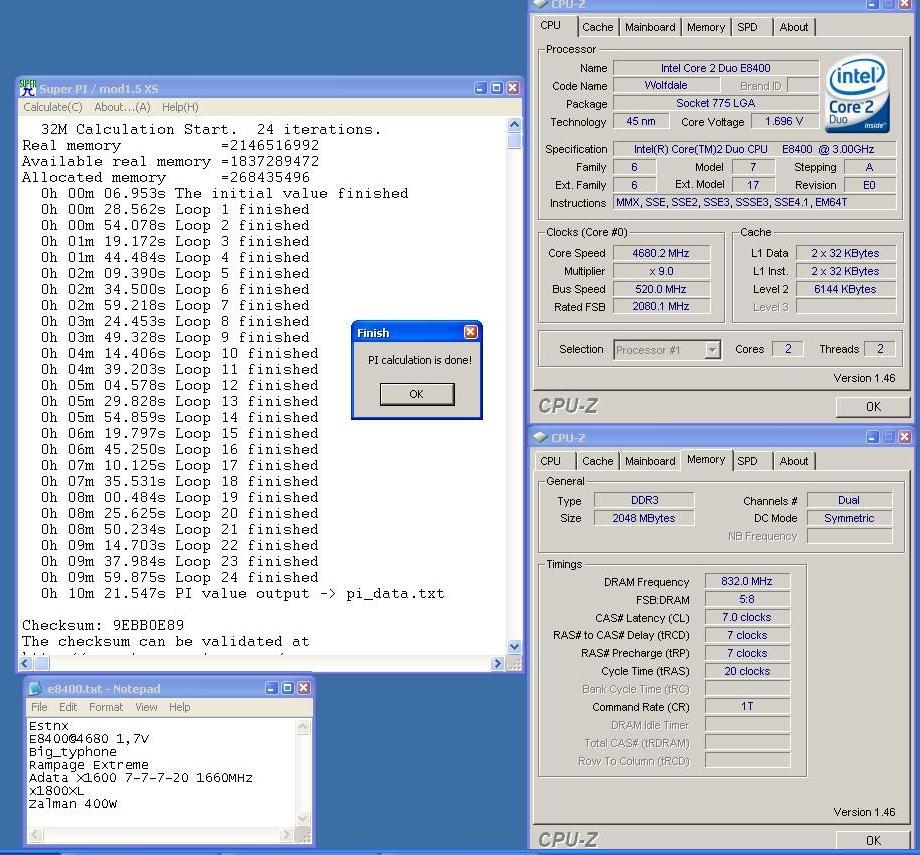
Task: Switch to About tab in upper CPU-Z
Action: [x=793, y=27]
